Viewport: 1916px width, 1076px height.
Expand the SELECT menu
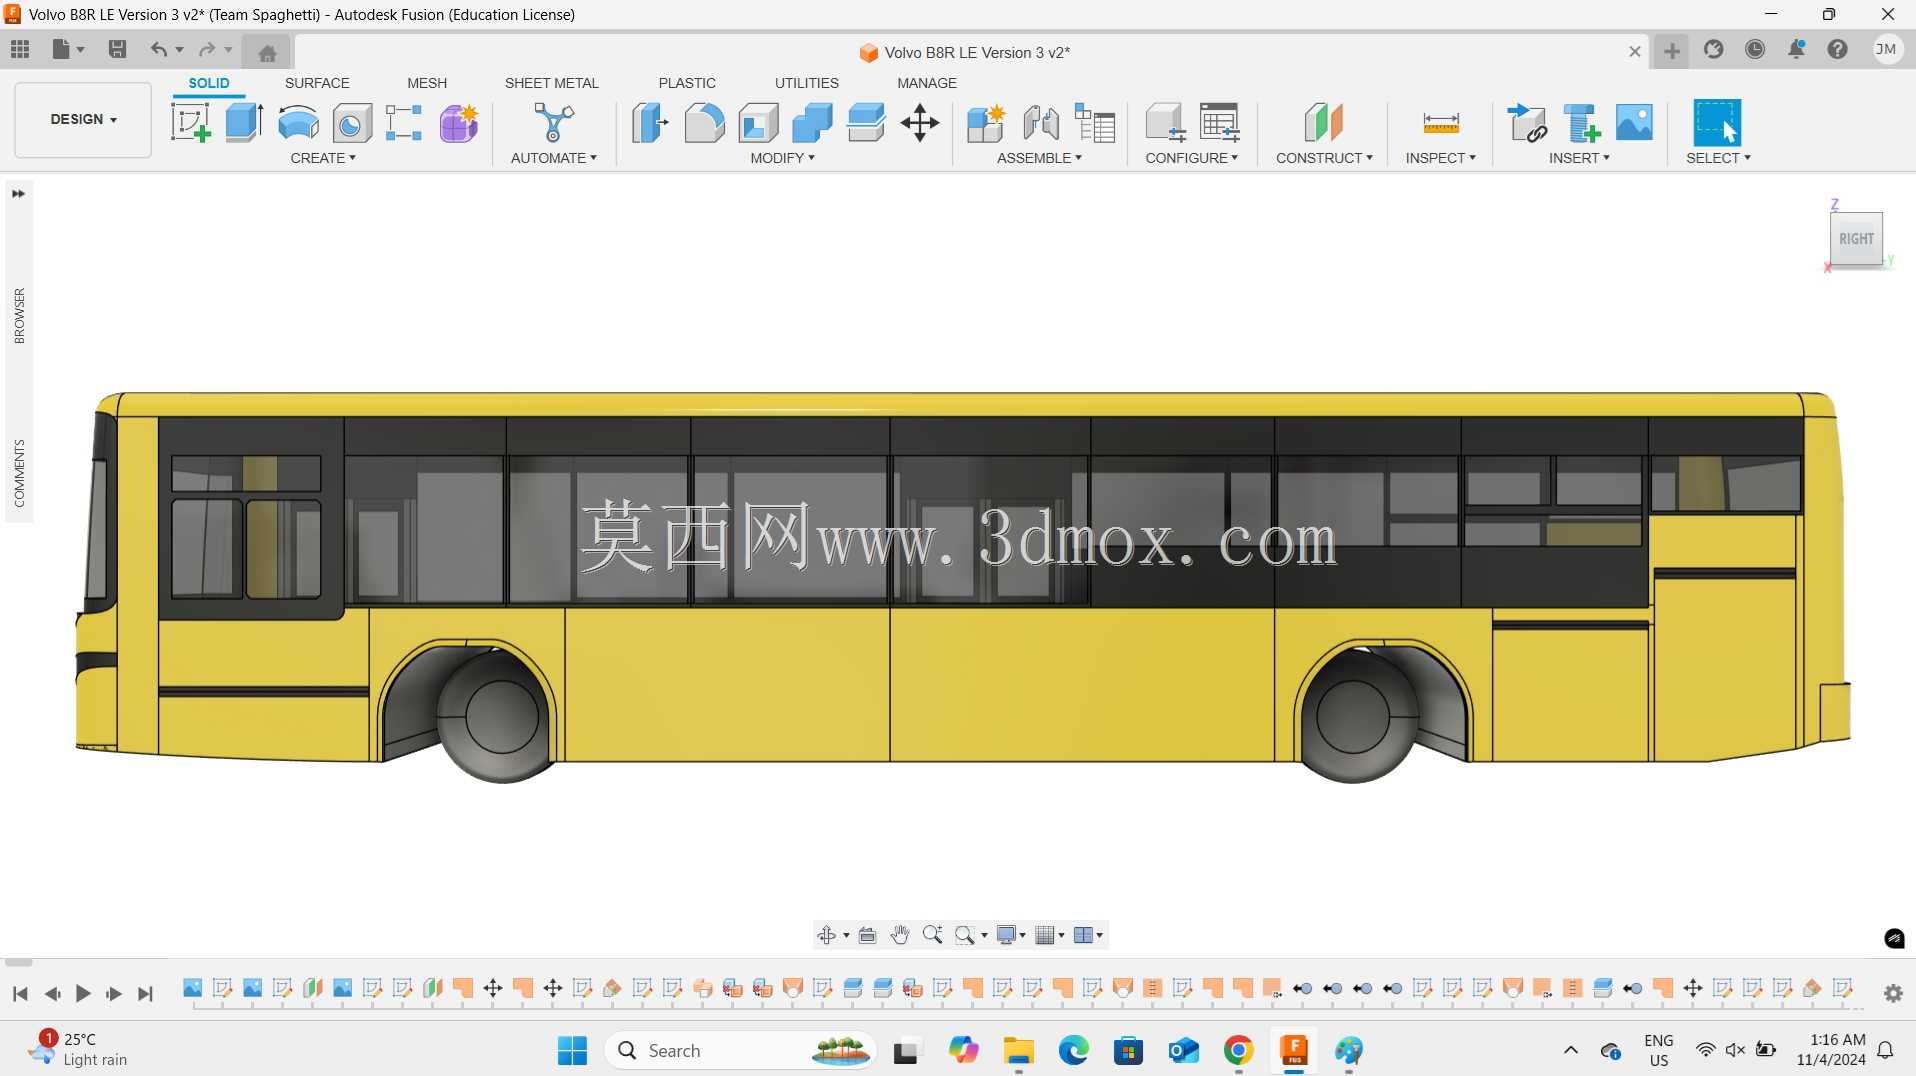coord(1719,158)
